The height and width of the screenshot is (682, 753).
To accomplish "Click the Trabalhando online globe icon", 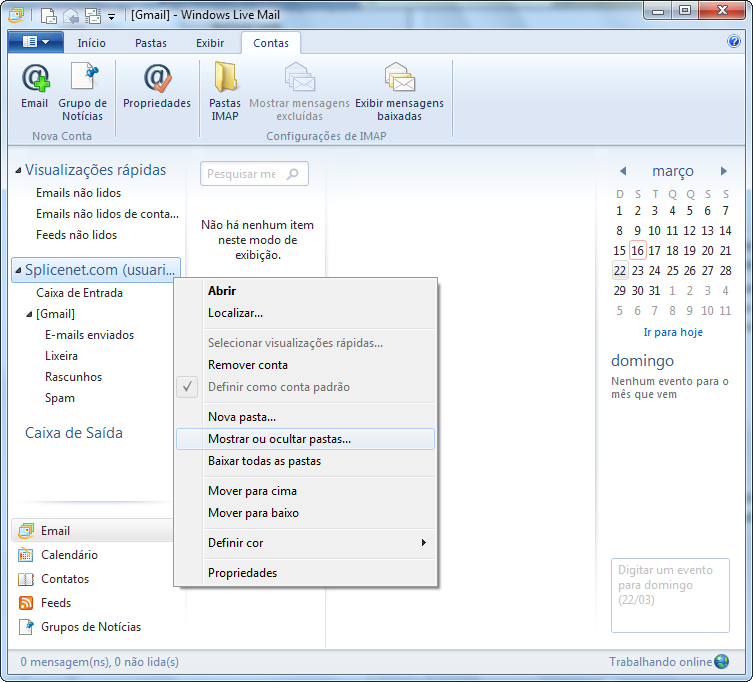I will click(721, 662).
